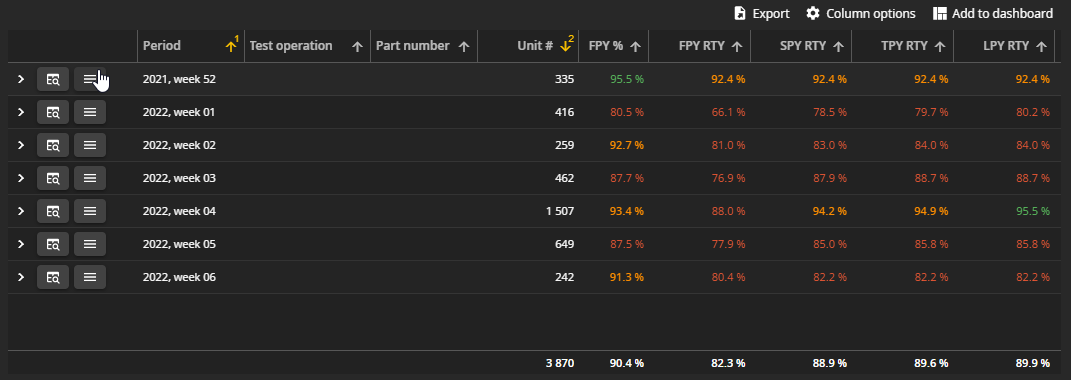Add table to dashboard
The width and height of the screenshot is (1071, 380).
pyautogui.click(x=993, y=14)
